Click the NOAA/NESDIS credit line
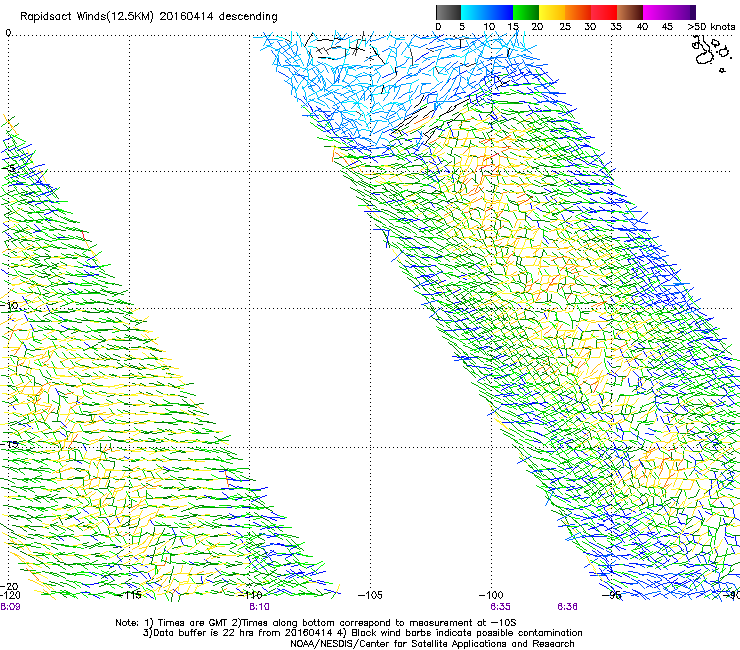The width and height of the screenshot is (740, 650). click(x=432, y=643)
